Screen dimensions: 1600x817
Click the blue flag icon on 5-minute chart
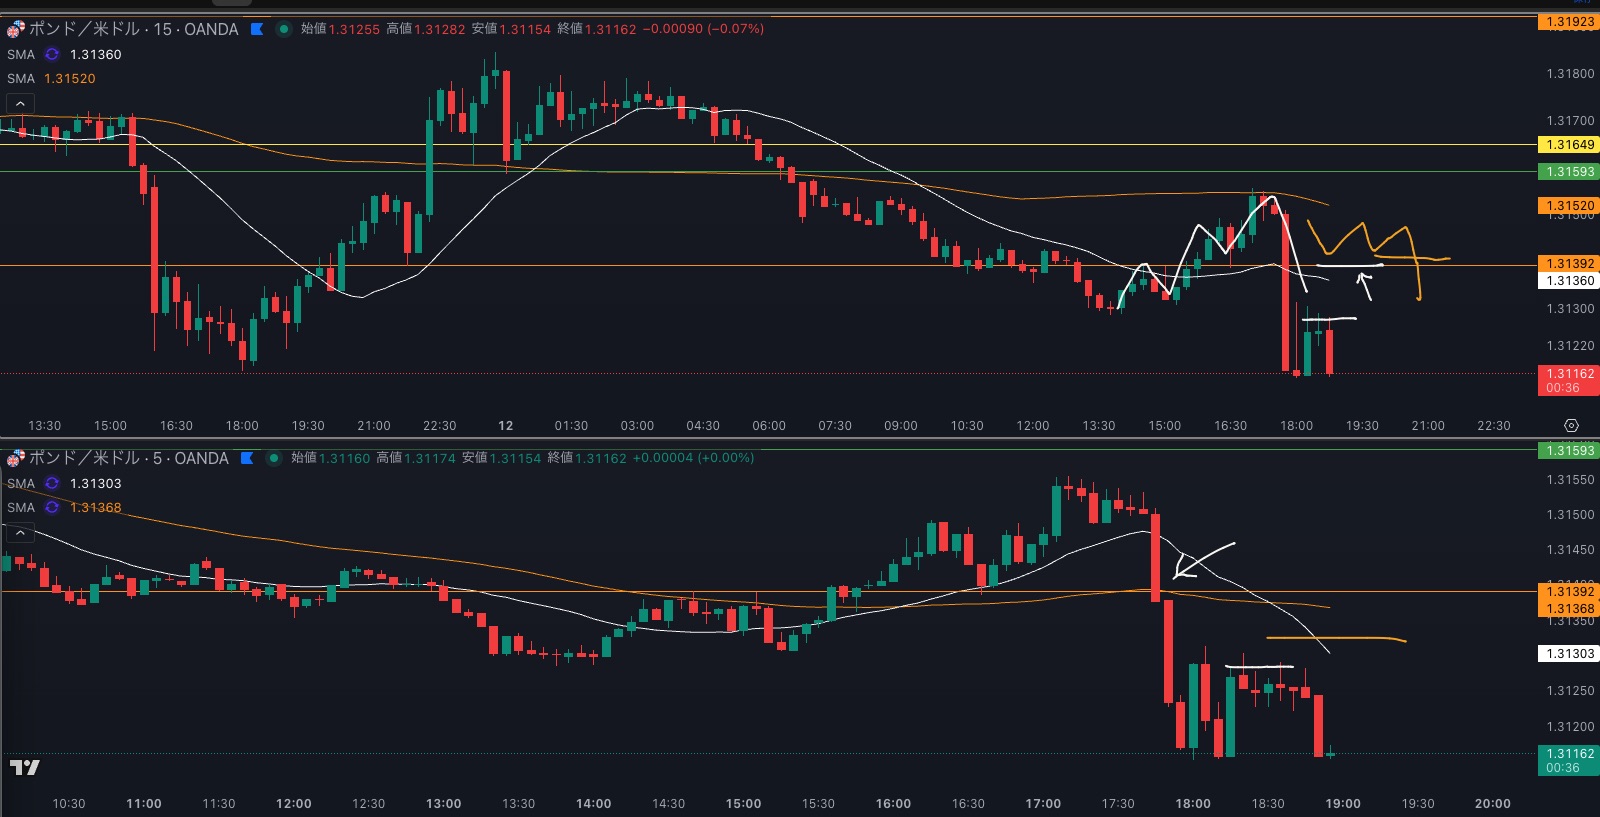coord(247,458)
